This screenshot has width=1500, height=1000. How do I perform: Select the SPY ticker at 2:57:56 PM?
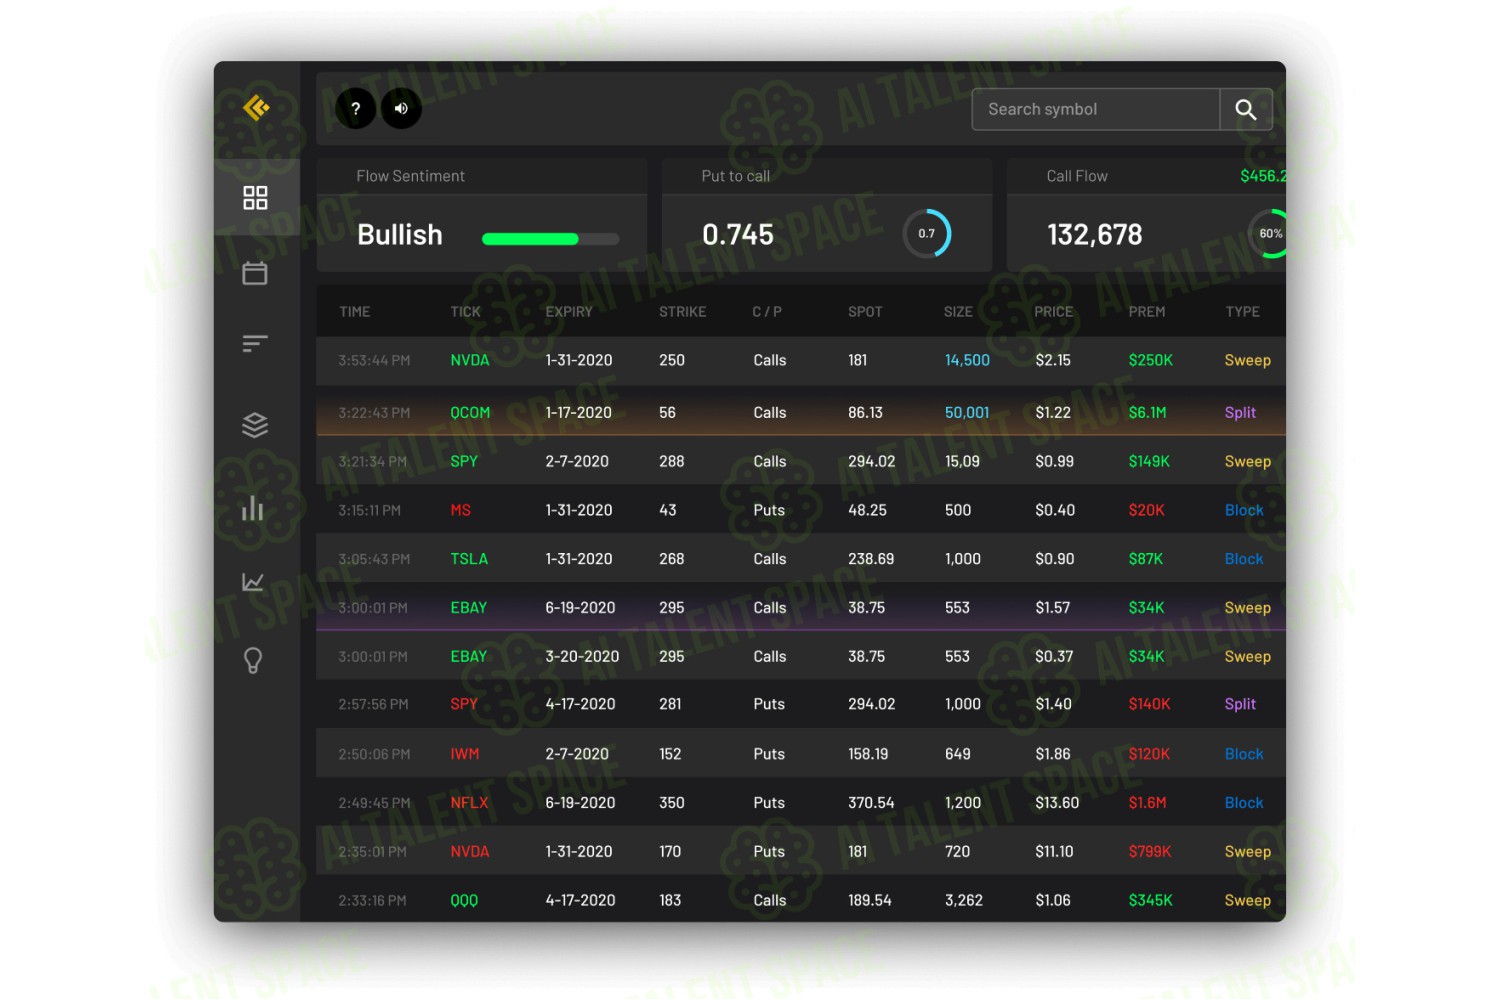pyautogui.click(x=464, y=704)
